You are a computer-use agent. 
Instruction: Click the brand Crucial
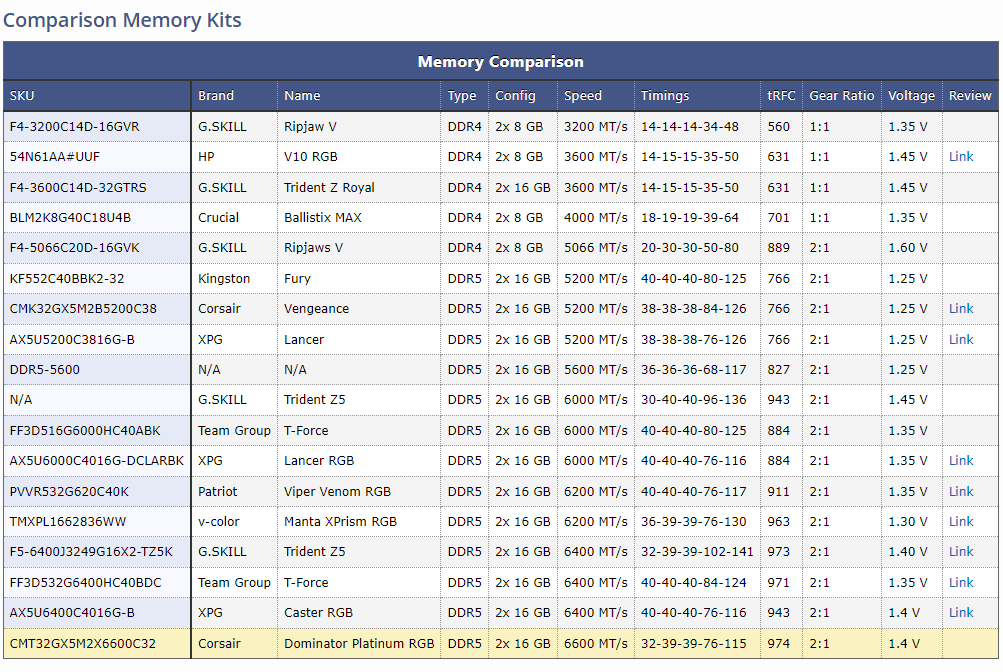[x=218, y=218]
